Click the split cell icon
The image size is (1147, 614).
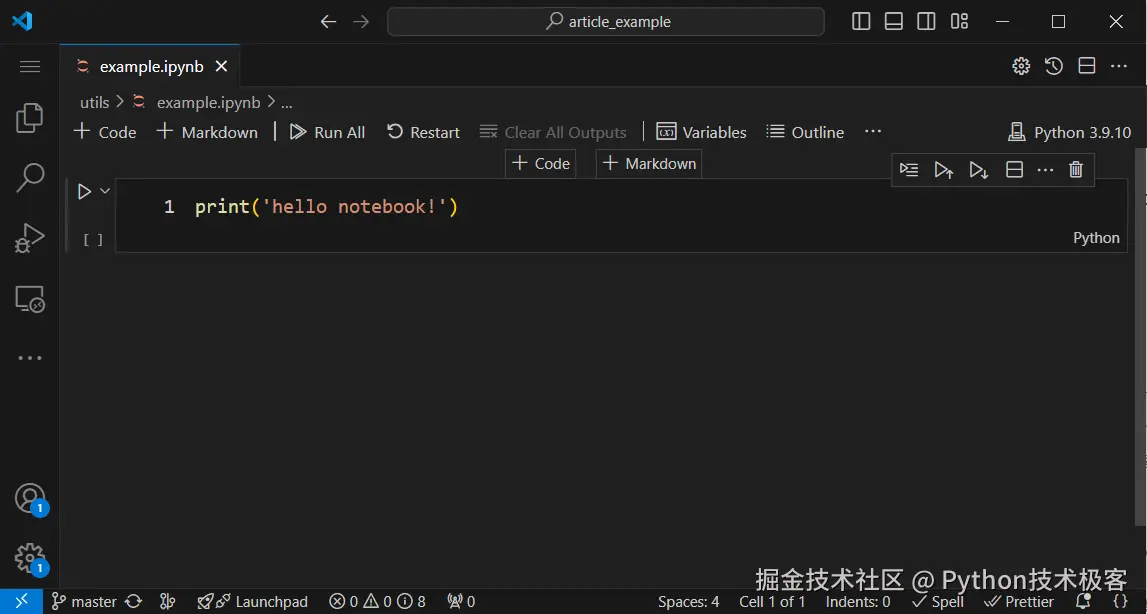point(1014,170)
